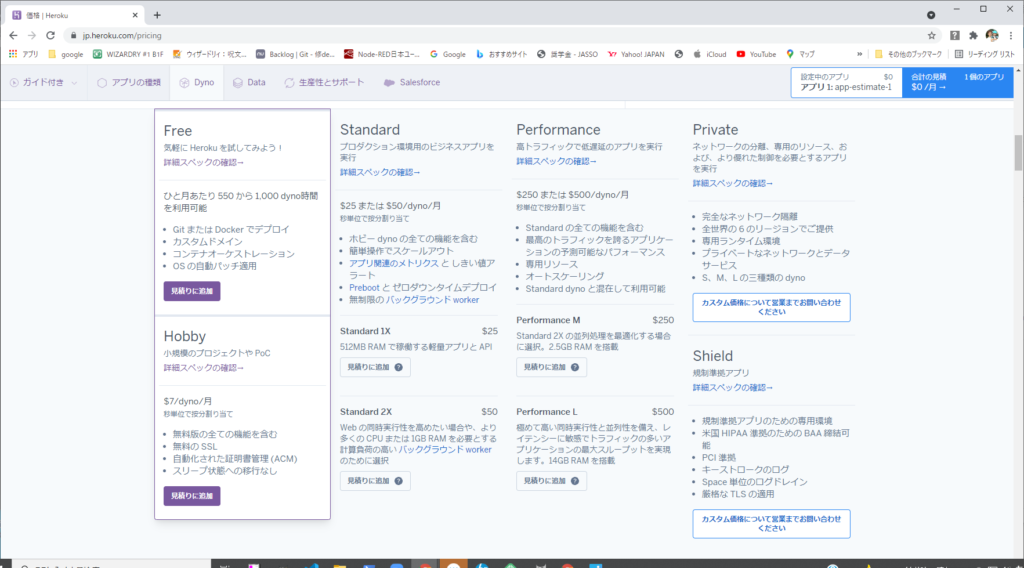
Task: Reload the page with the refresh icon
Action: tap(50, 34)
